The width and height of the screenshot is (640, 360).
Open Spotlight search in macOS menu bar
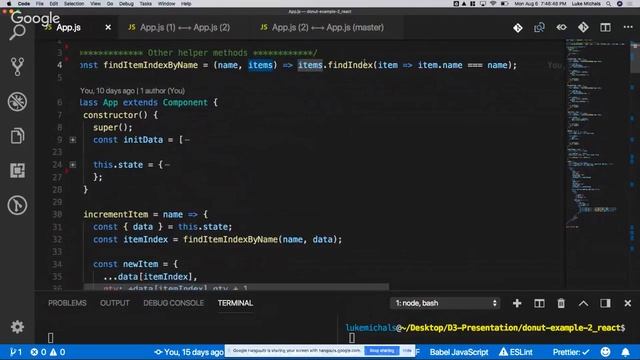609,4
